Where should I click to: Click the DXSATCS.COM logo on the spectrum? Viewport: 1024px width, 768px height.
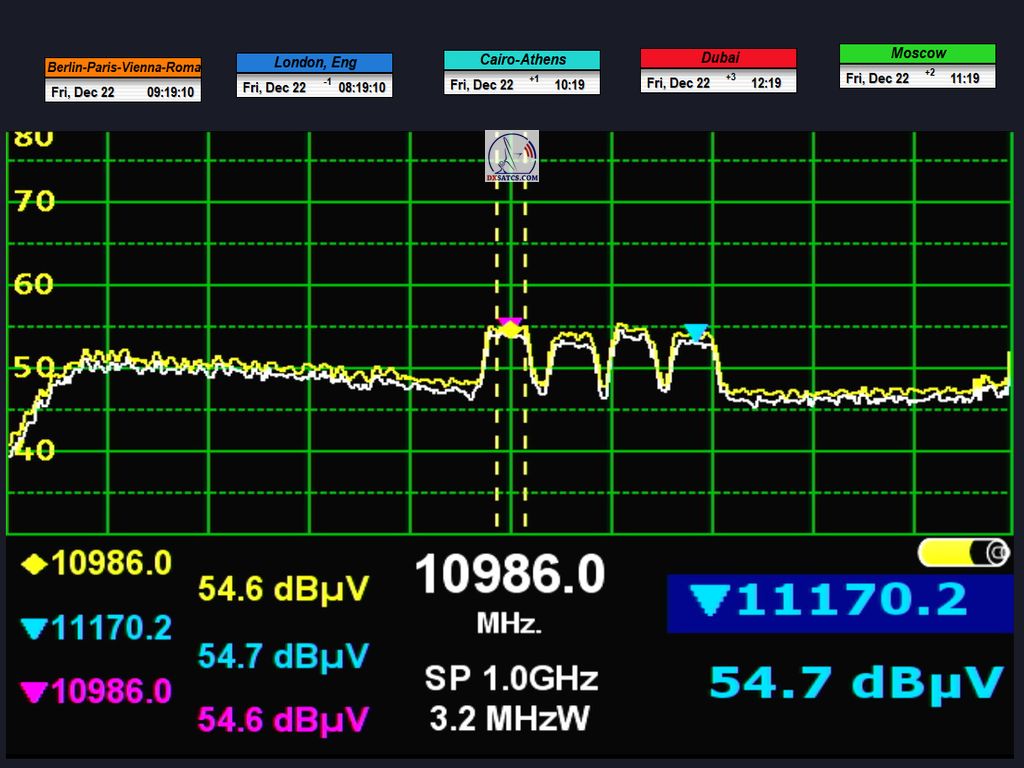click(512, 156)
